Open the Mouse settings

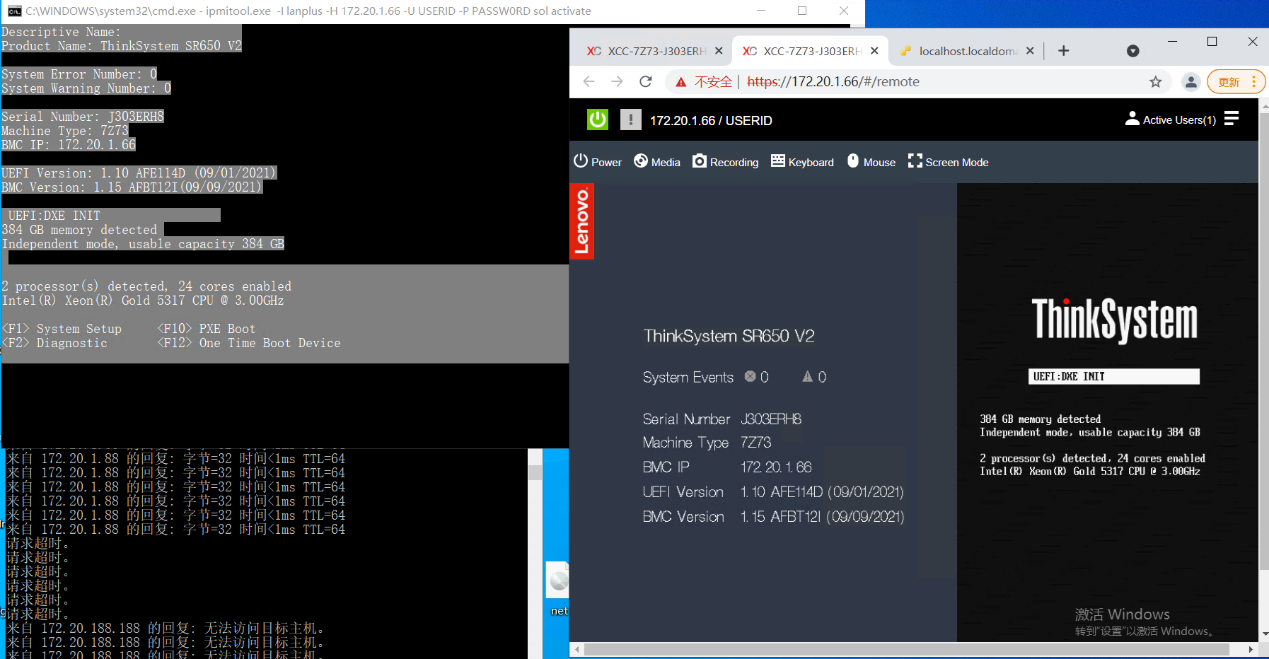pos(871,162)
